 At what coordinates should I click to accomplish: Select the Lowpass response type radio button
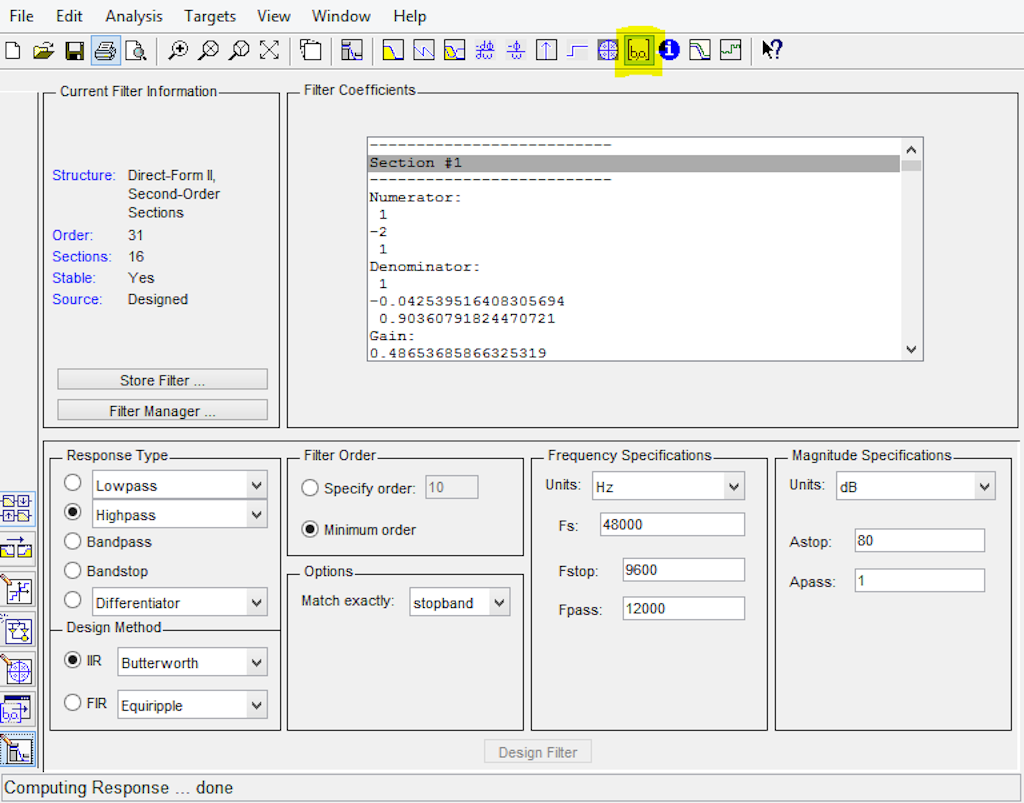(x=73, y=484)
